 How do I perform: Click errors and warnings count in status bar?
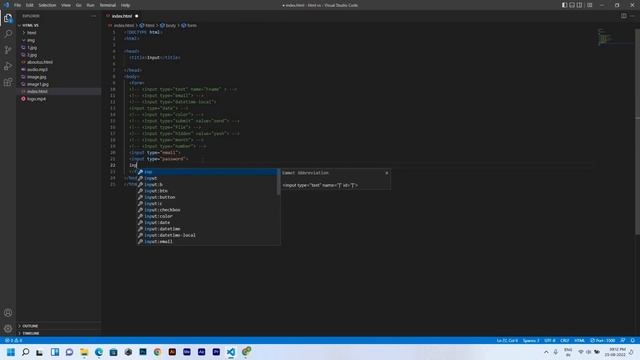click(13, 340)
